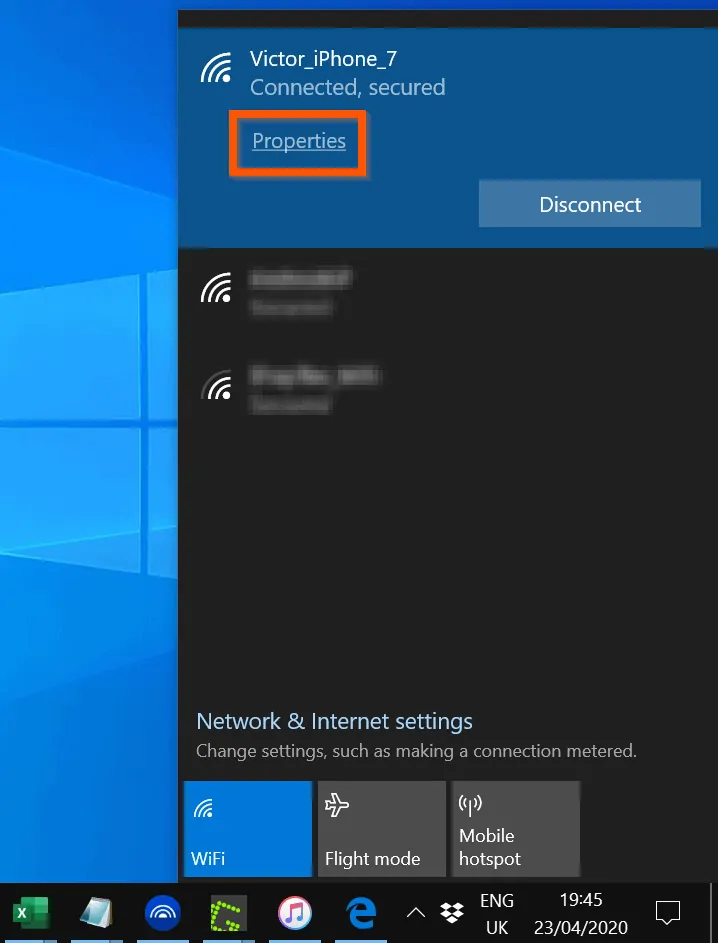Select the second blurred WiFi network
Screen dimensions: 718x943
[300, 290]
